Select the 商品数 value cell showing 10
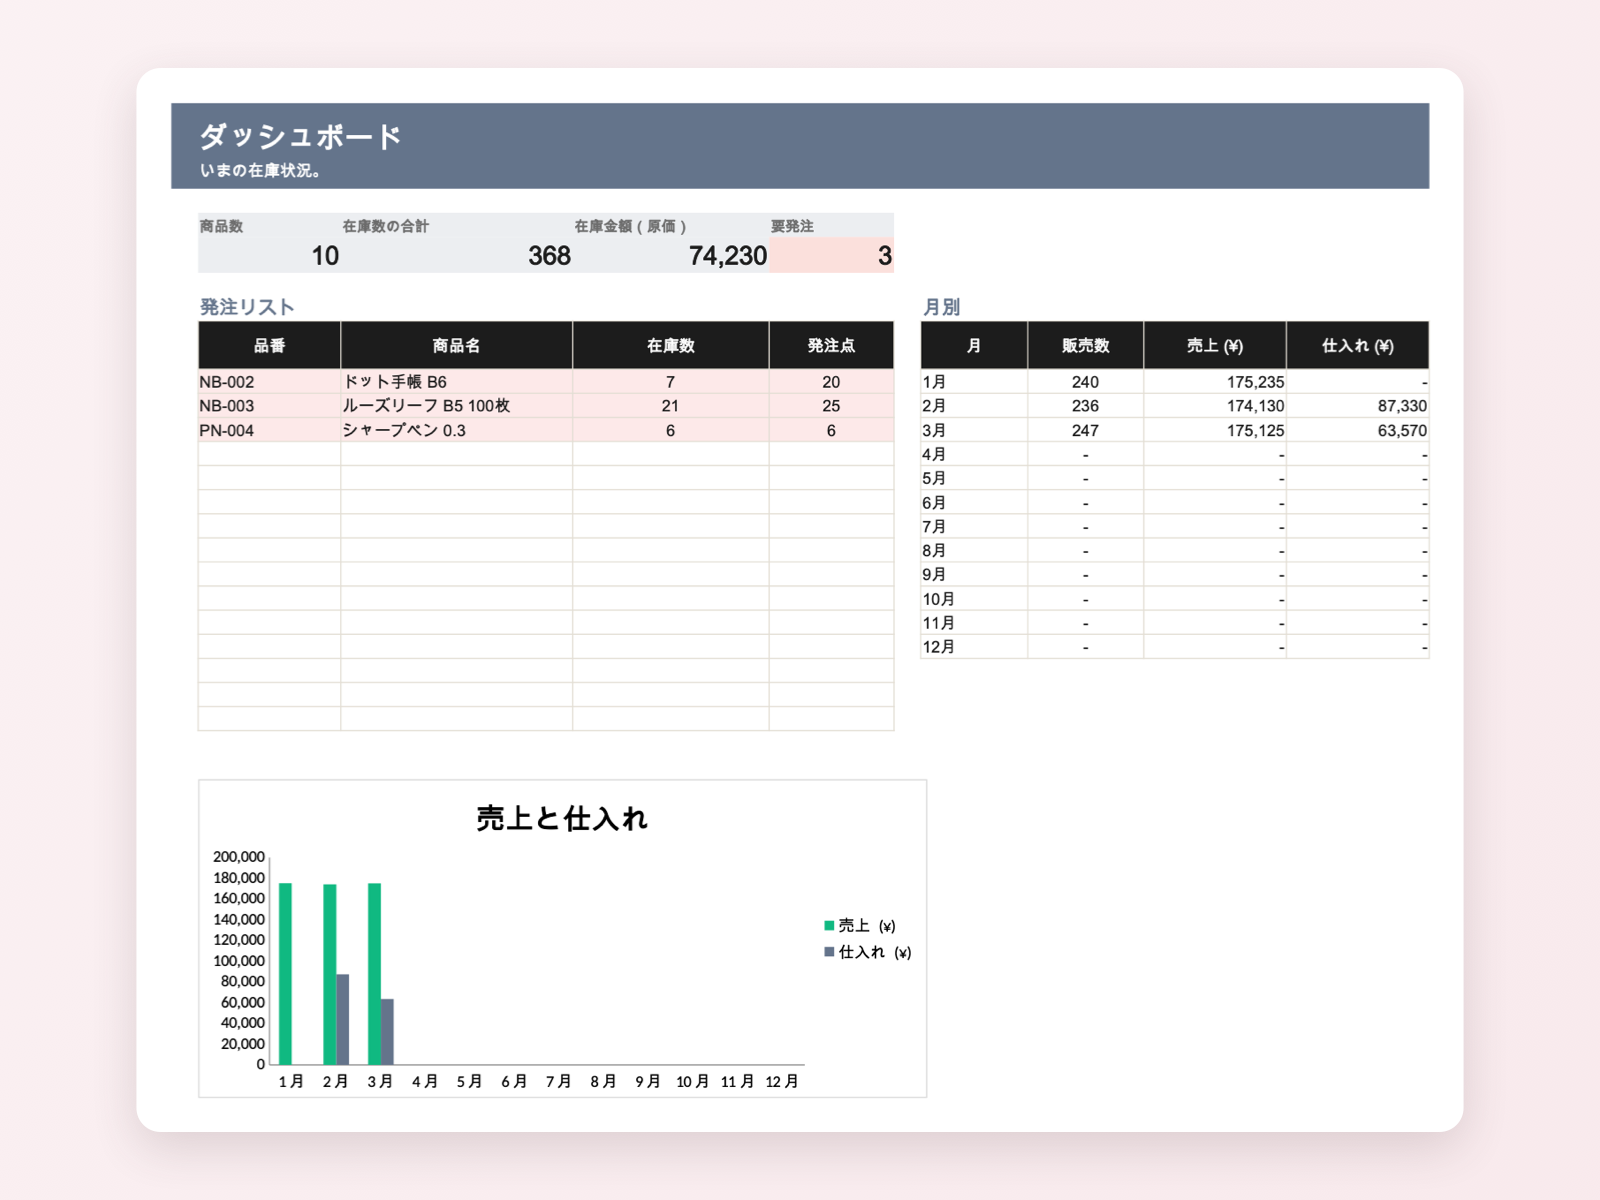 pos(269,255)
